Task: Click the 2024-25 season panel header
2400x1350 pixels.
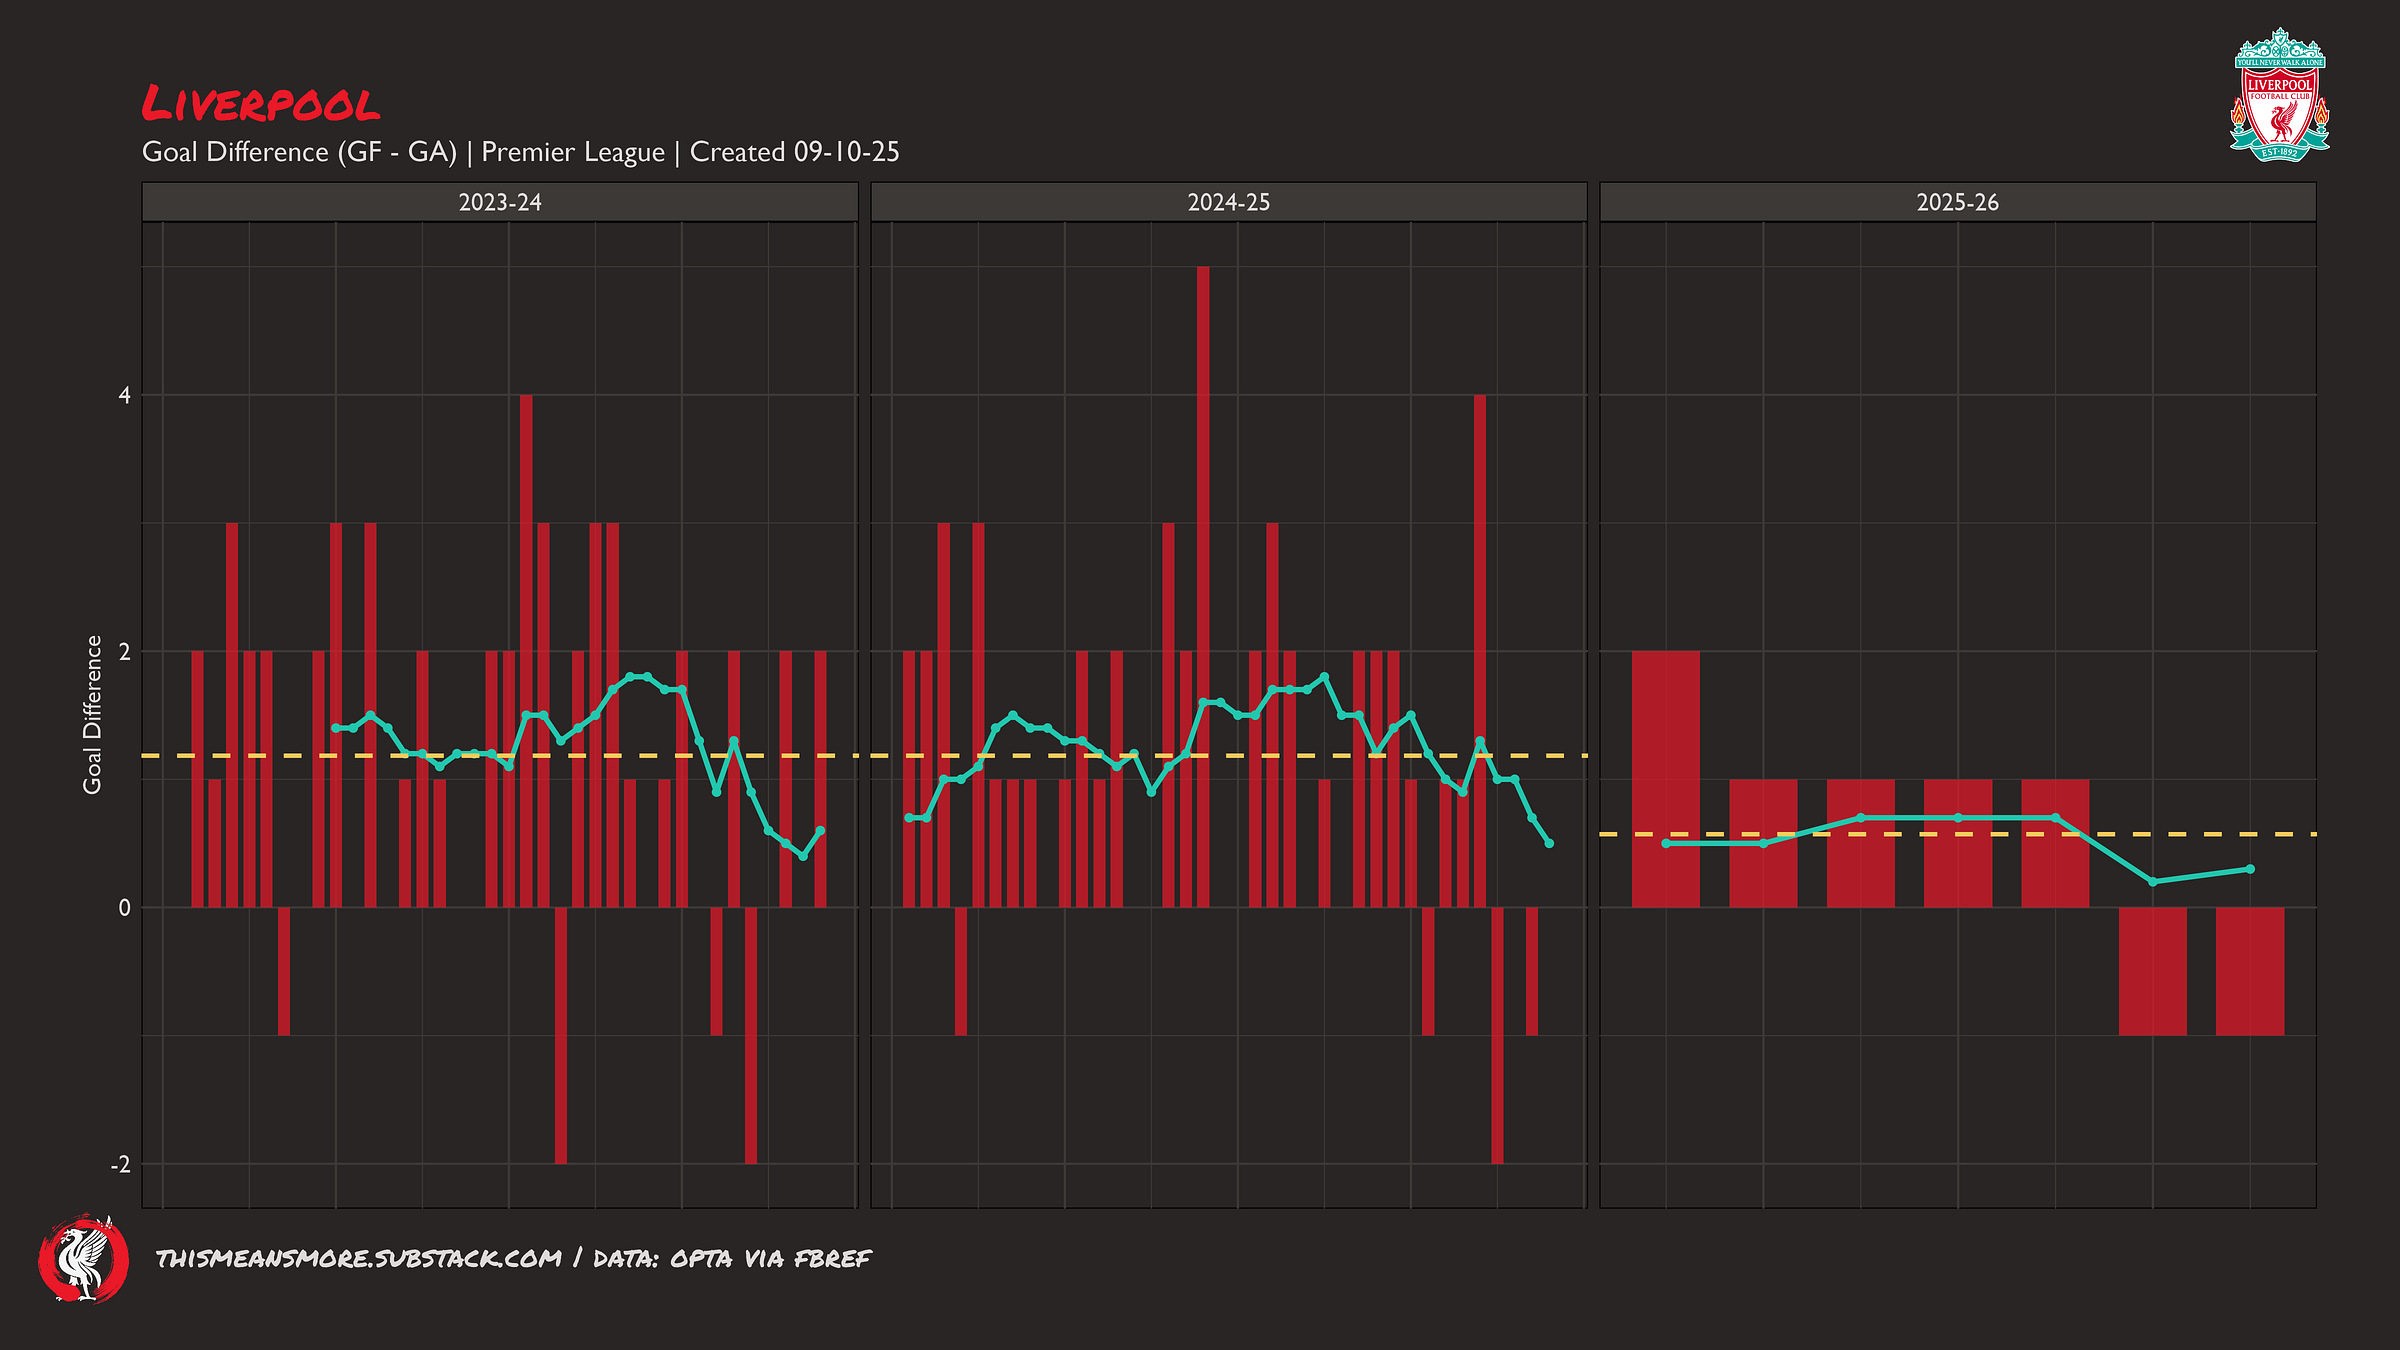Action: point(1228,202)
